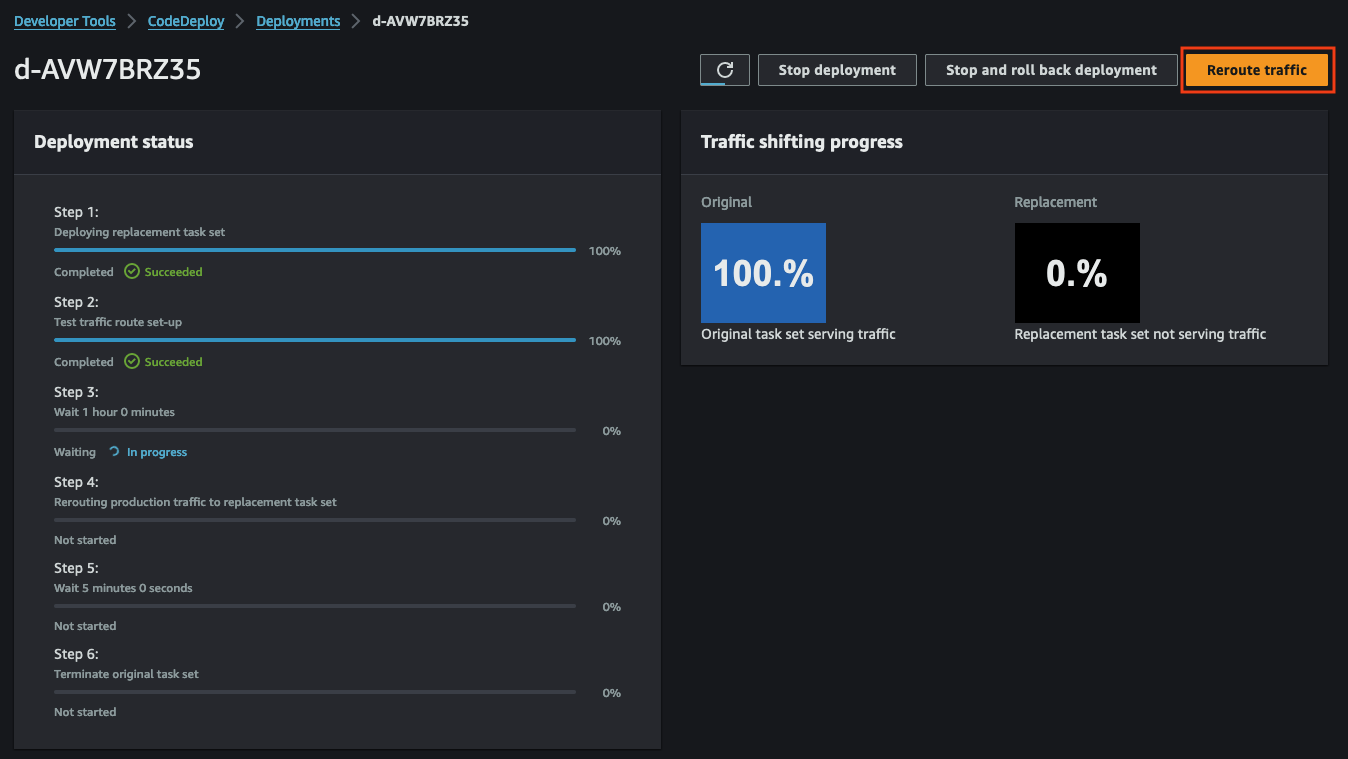Viewport: 1348px width, 759px height.
Task: Click the Step 4 progress bar
Action: [315, 520]
